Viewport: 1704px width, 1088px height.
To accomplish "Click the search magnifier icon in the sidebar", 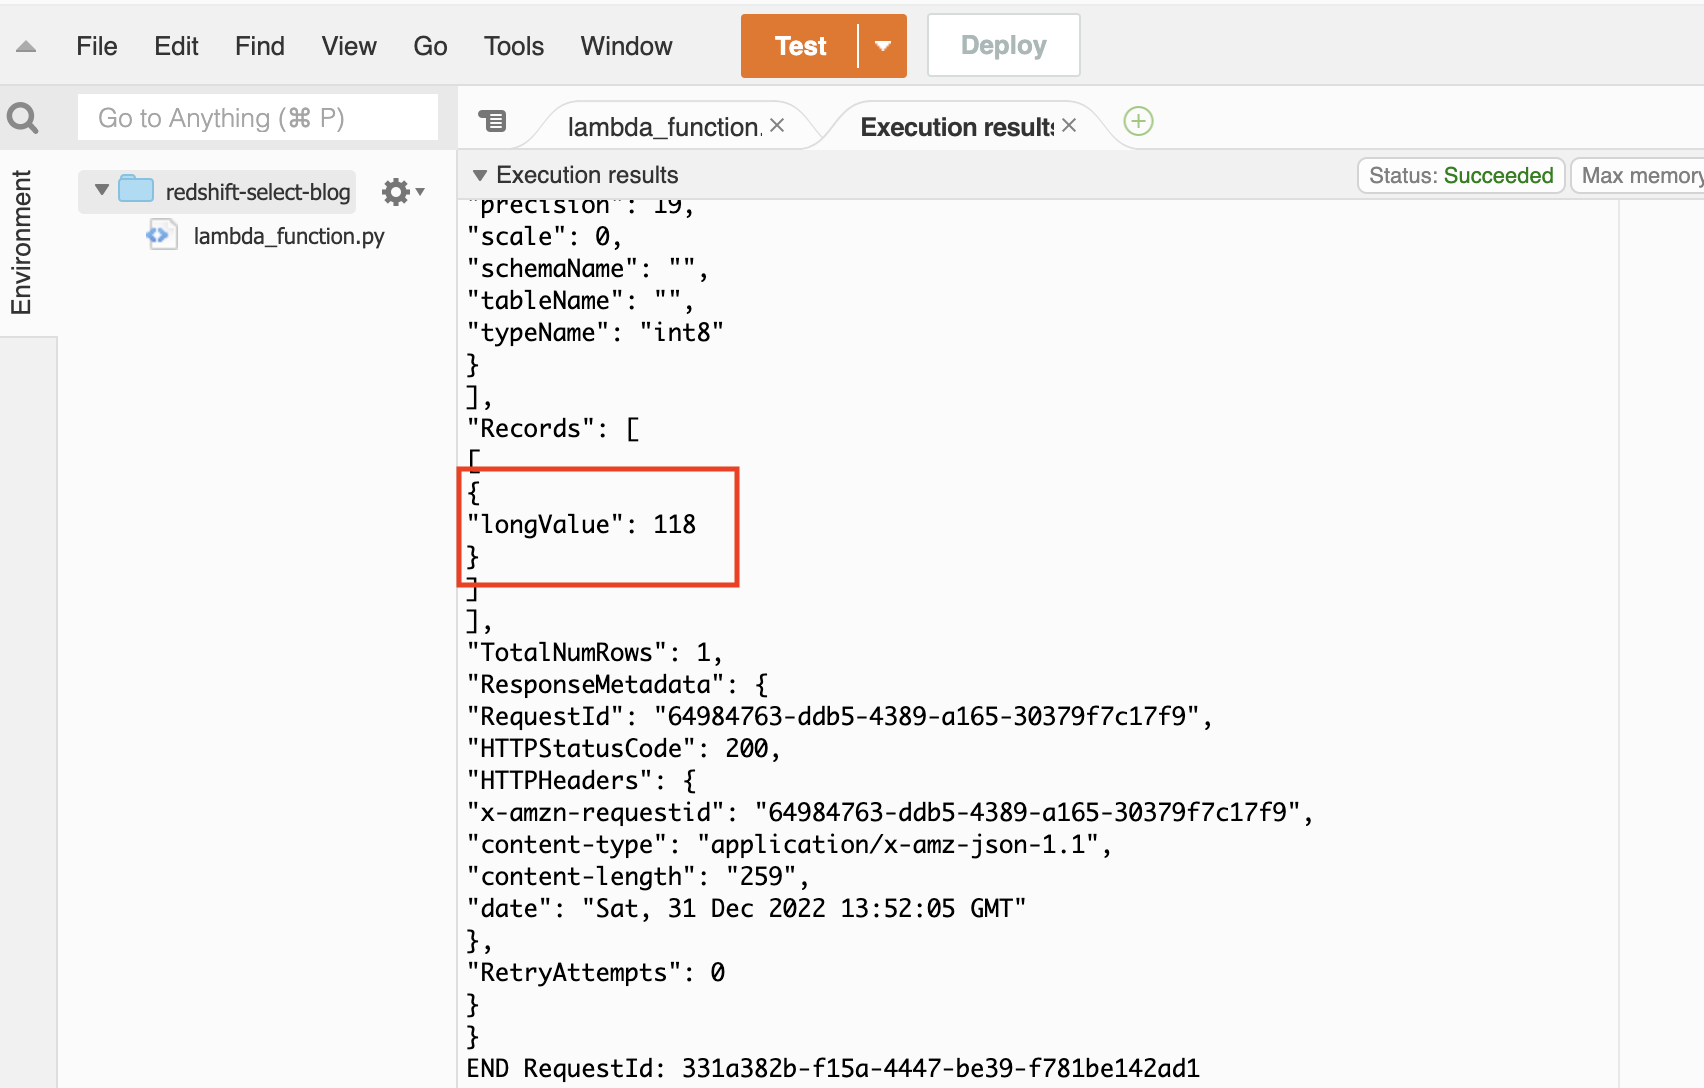I will pyautogui.click(x=22, y=117).
